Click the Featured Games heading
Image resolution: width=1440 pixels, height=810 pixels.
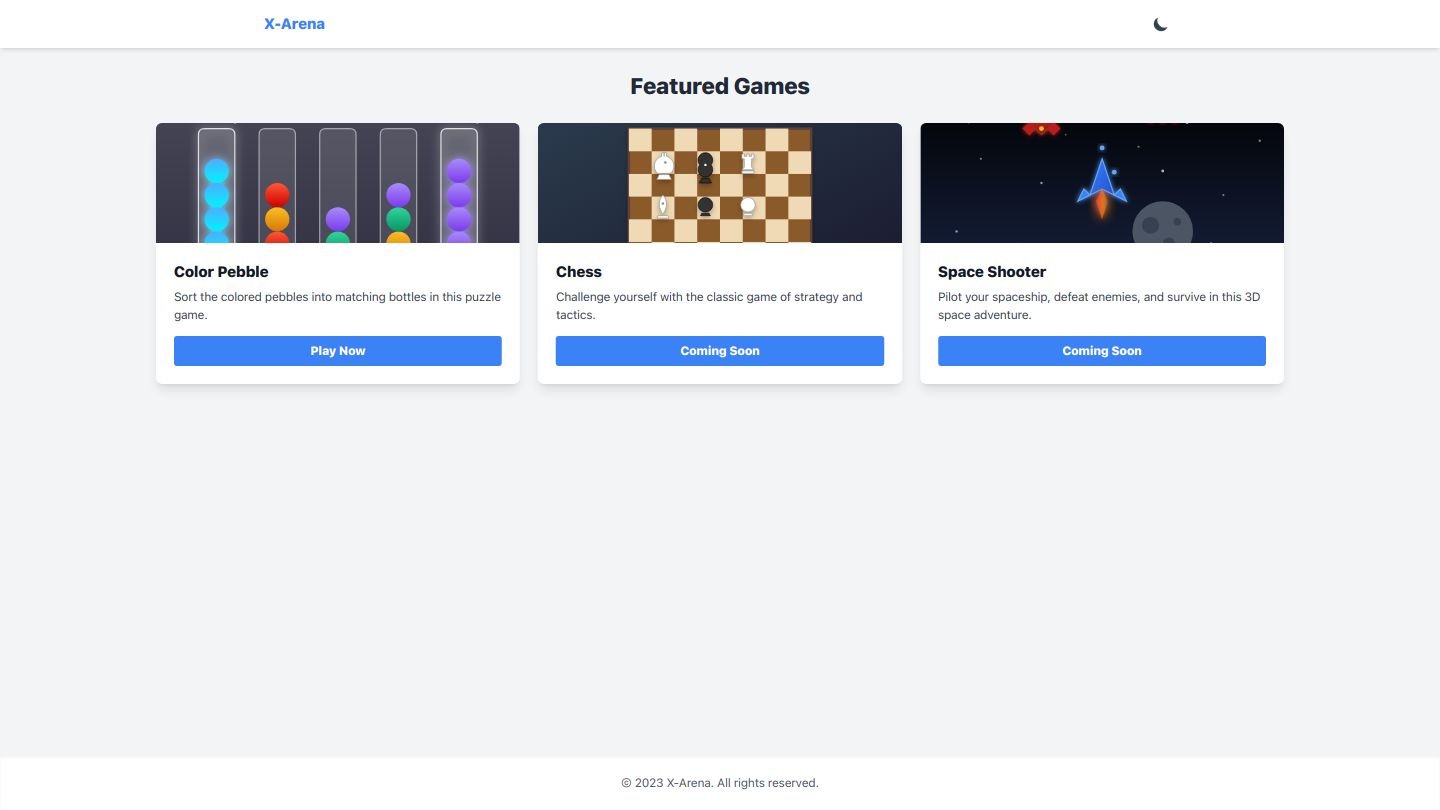point(719,87)
